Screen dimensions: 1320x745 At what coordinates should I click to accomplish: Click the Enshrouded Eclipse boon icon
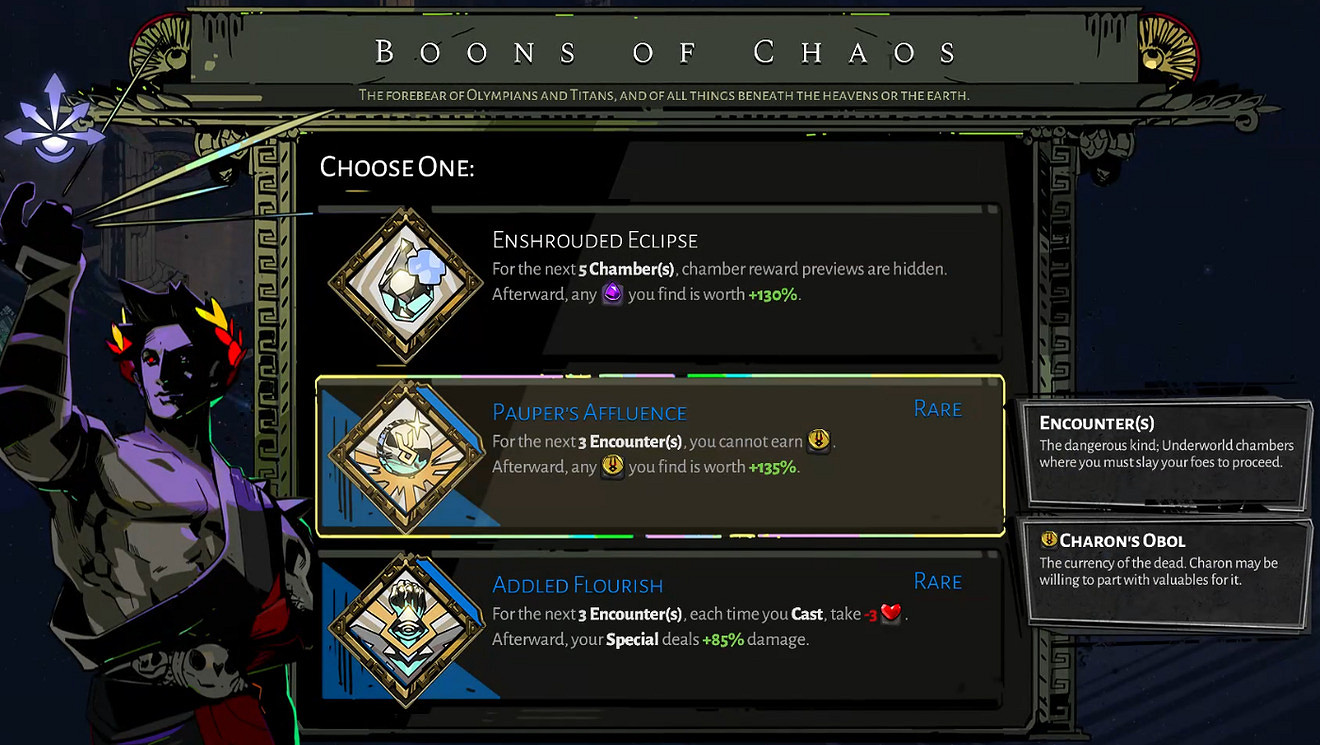click(x=405, y=283)
